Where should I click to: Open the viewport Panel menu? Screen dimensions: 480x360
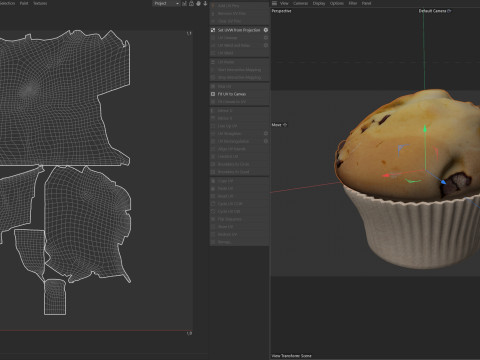(x=366, y=3)
